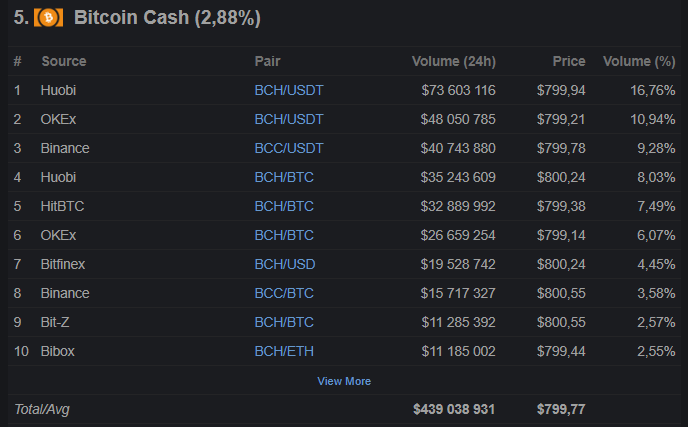This screenshot has width=688, height=427.
Task: Open Bit-Z BCH/BTC pair link
Action: [x=284, y=322]
